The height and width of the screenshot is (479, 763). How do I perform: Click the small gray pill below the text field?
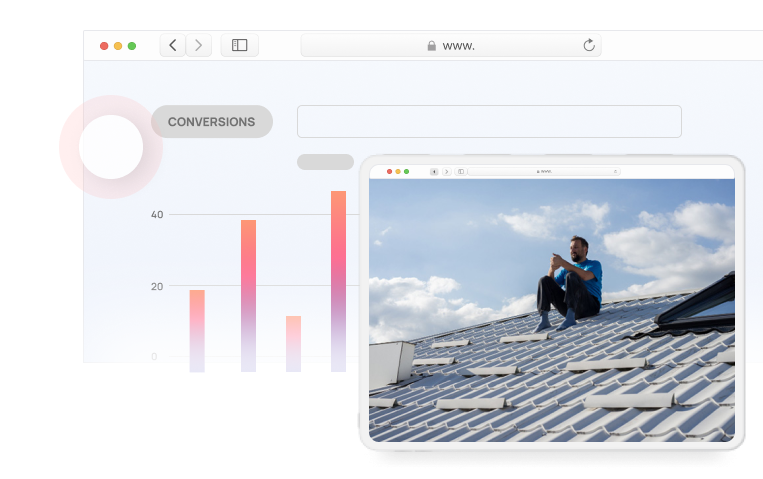click(325, 162)
